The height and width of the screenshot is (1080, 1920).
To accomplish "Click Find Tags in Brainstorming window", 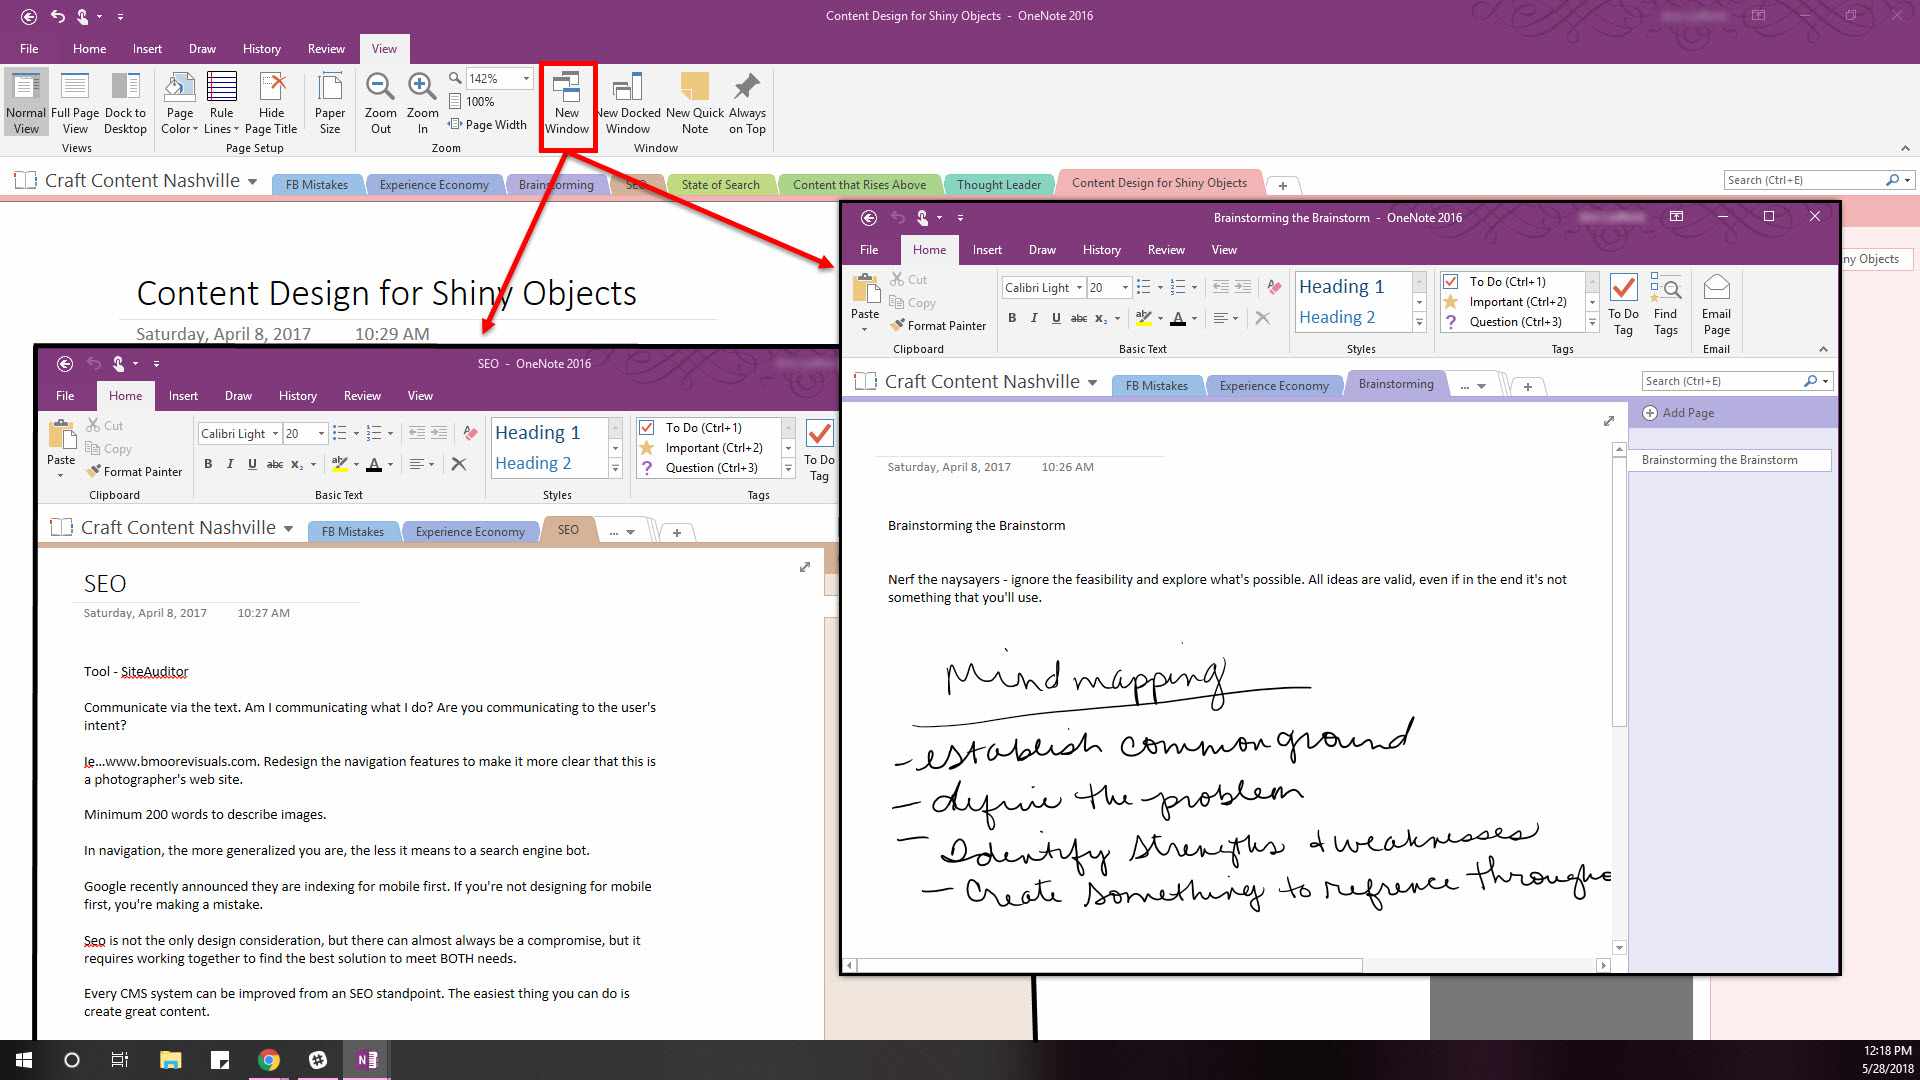I will coord(1665,304).
